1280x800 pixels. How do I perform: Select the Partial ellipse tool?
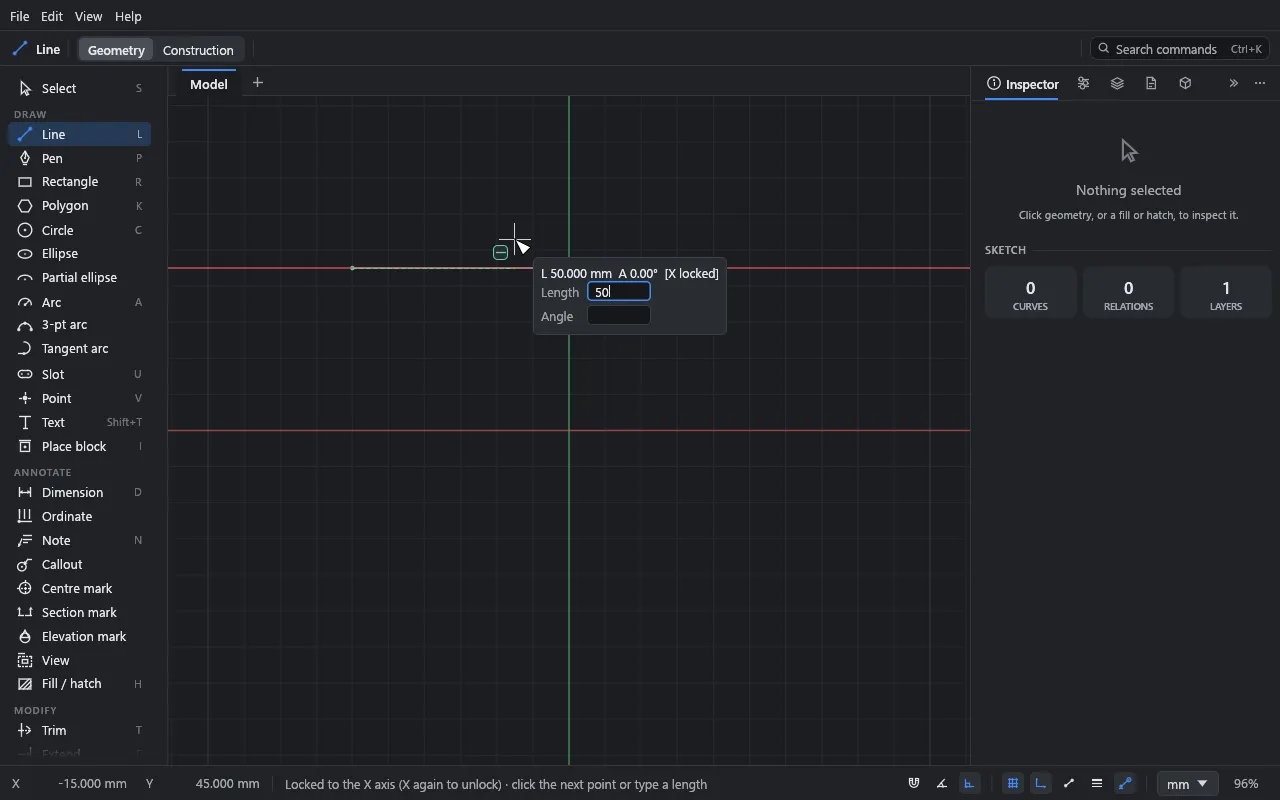coord(80,278)
